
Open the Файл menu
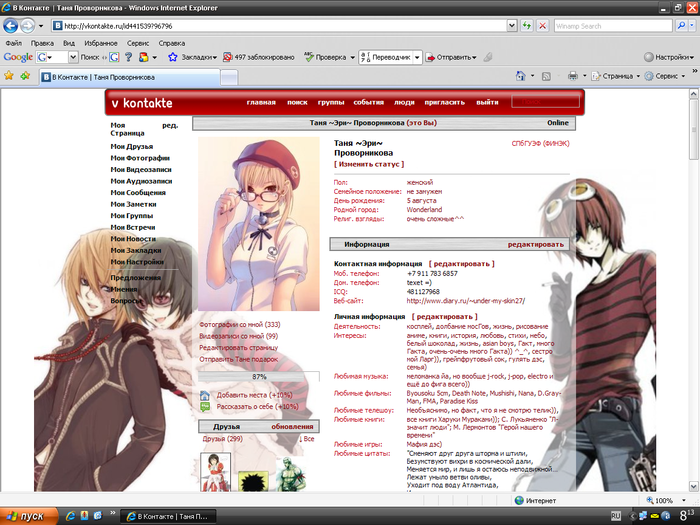click(13, 43)
